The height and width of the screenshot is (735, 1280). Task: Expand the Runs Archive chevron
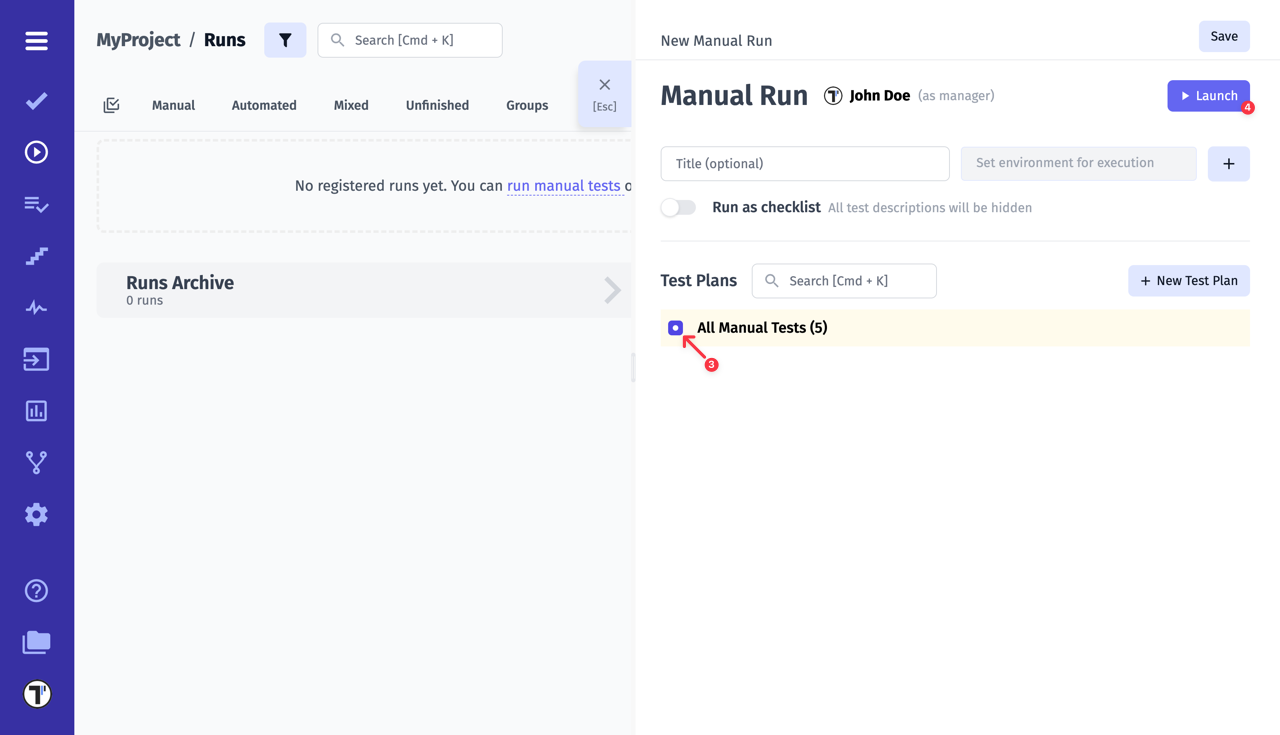point(614,290)
